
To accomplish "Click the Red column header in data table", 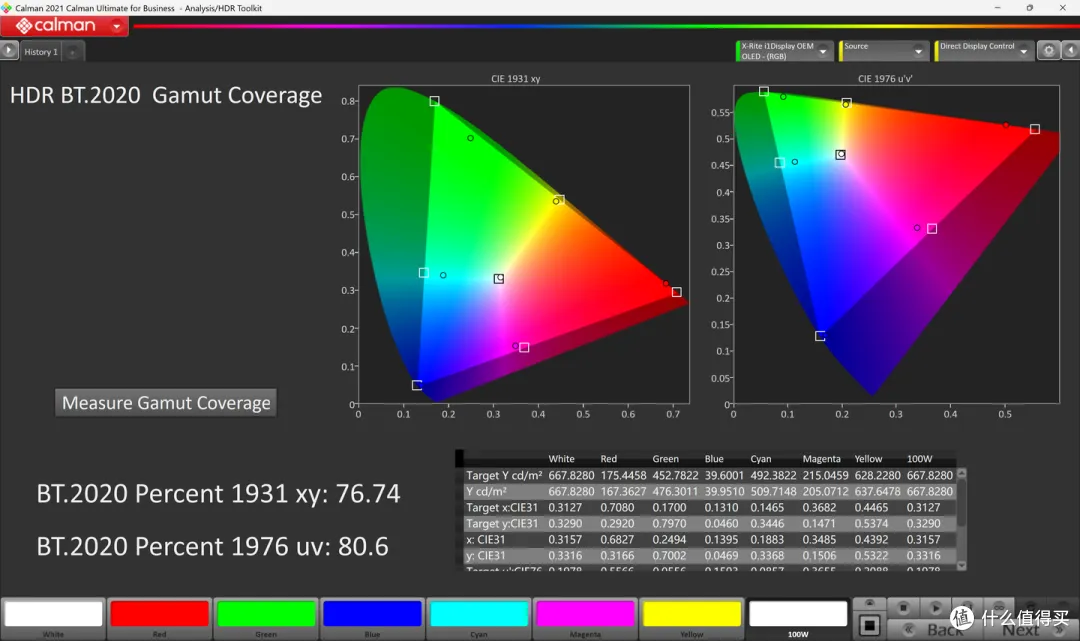I will pyautogui.click(x=608, y=459).
